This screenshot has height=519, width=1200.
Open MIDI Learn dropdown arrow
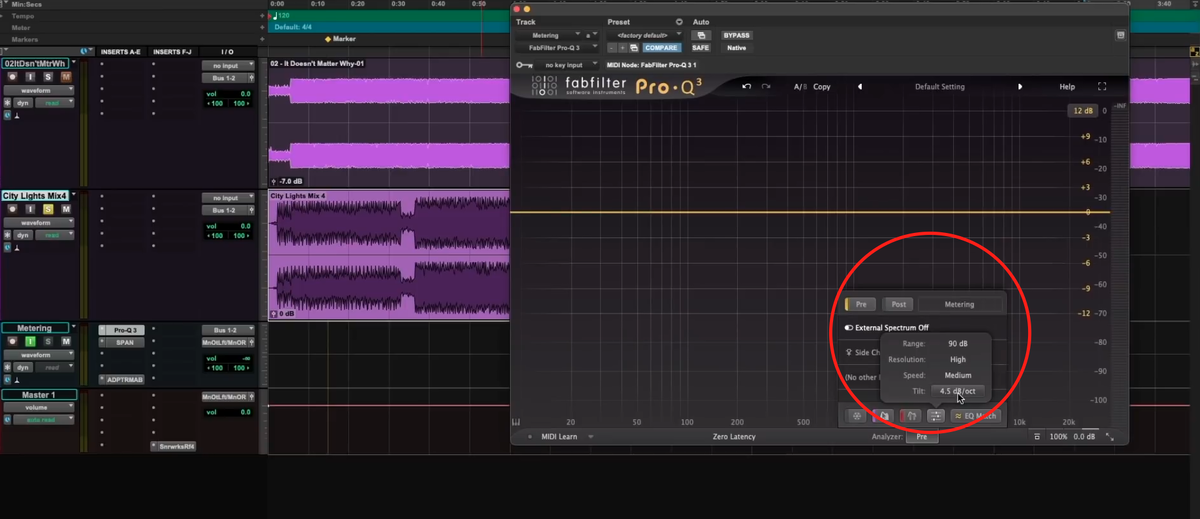[x=591, y=437]
